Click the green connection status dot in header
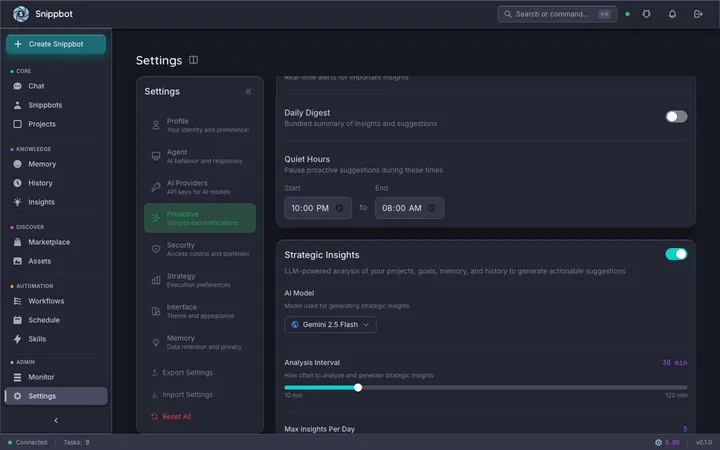Screen dimensions: 720x450 click(627, 14)
